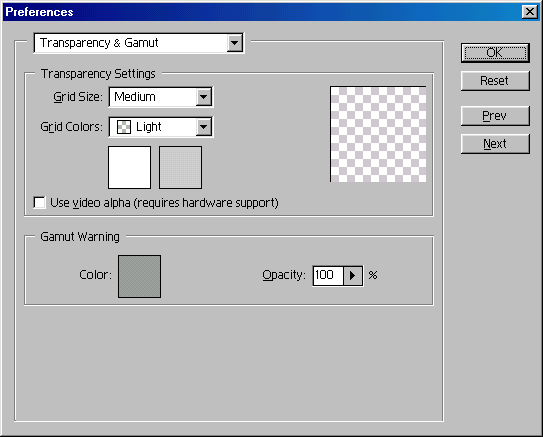Open the Gamut Warning color swatch
The width and height of the screenshot is (543, 437).
coord(140,276)
